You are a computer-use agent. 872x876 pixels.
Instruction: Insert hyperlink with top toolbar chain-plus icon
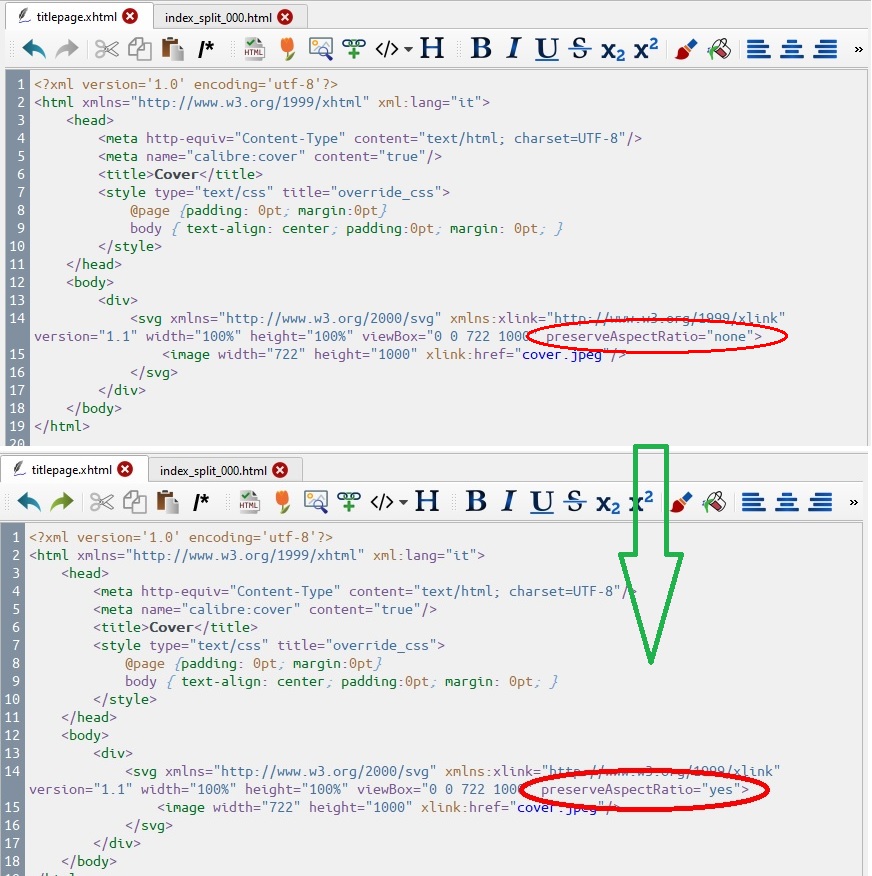[354, 49]
